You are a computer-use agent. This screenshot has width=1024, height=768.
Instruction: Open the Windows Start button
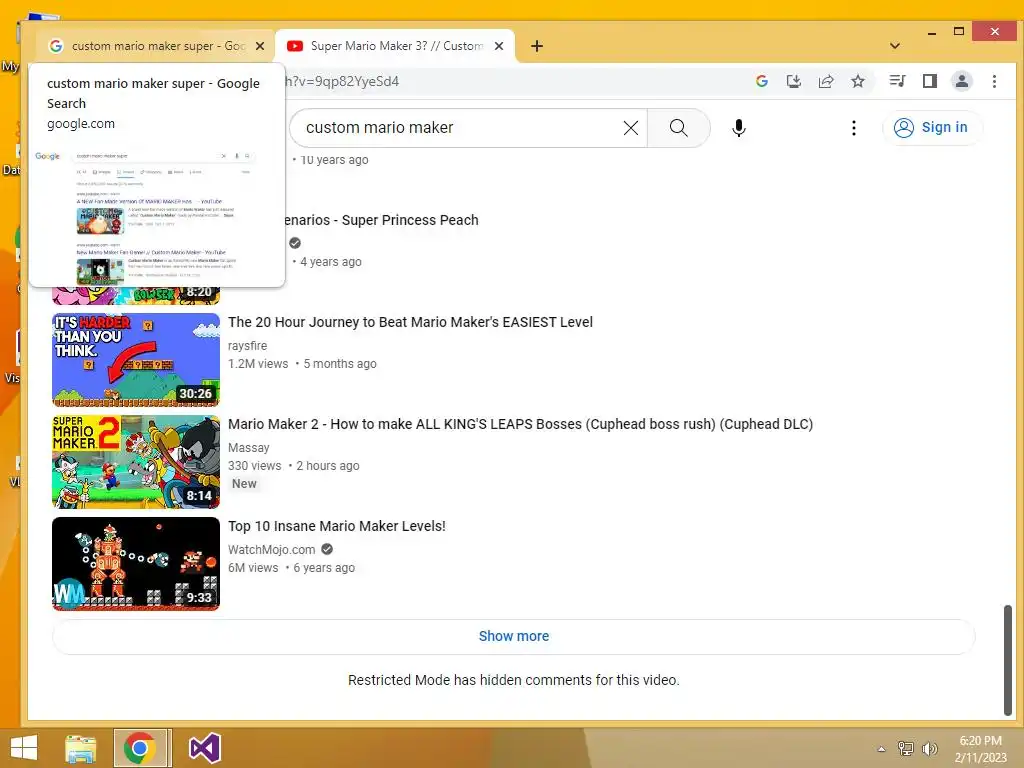pos(24,748)
